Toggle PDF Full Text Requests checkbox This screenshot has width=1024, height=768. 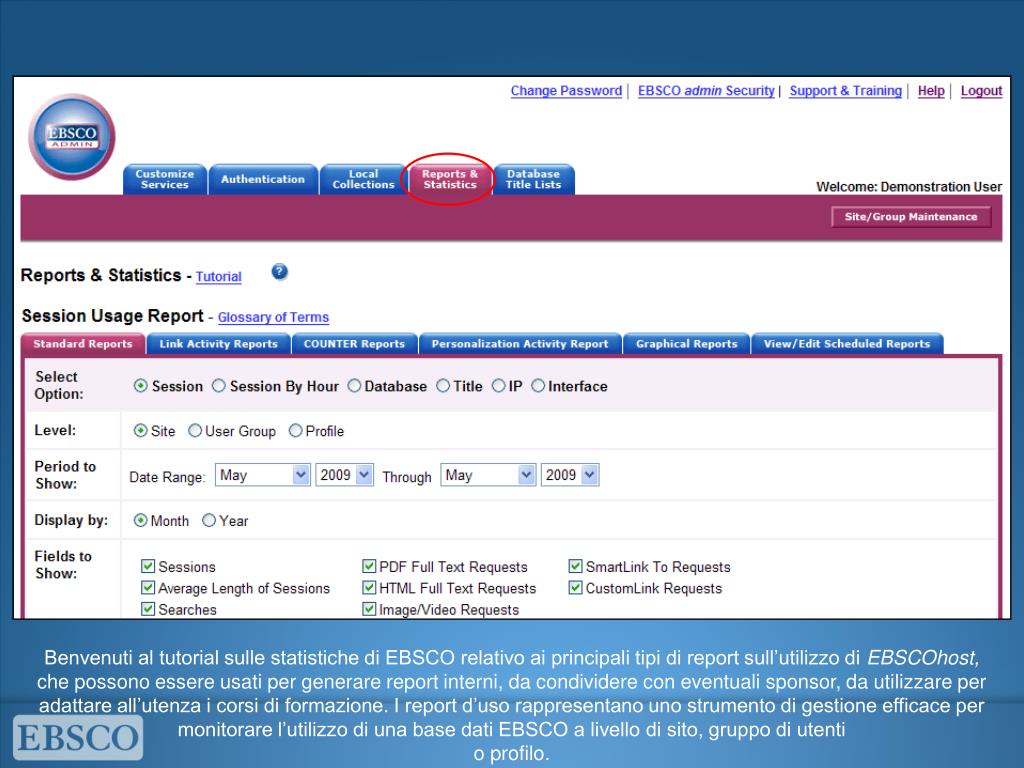coord(369,566)
